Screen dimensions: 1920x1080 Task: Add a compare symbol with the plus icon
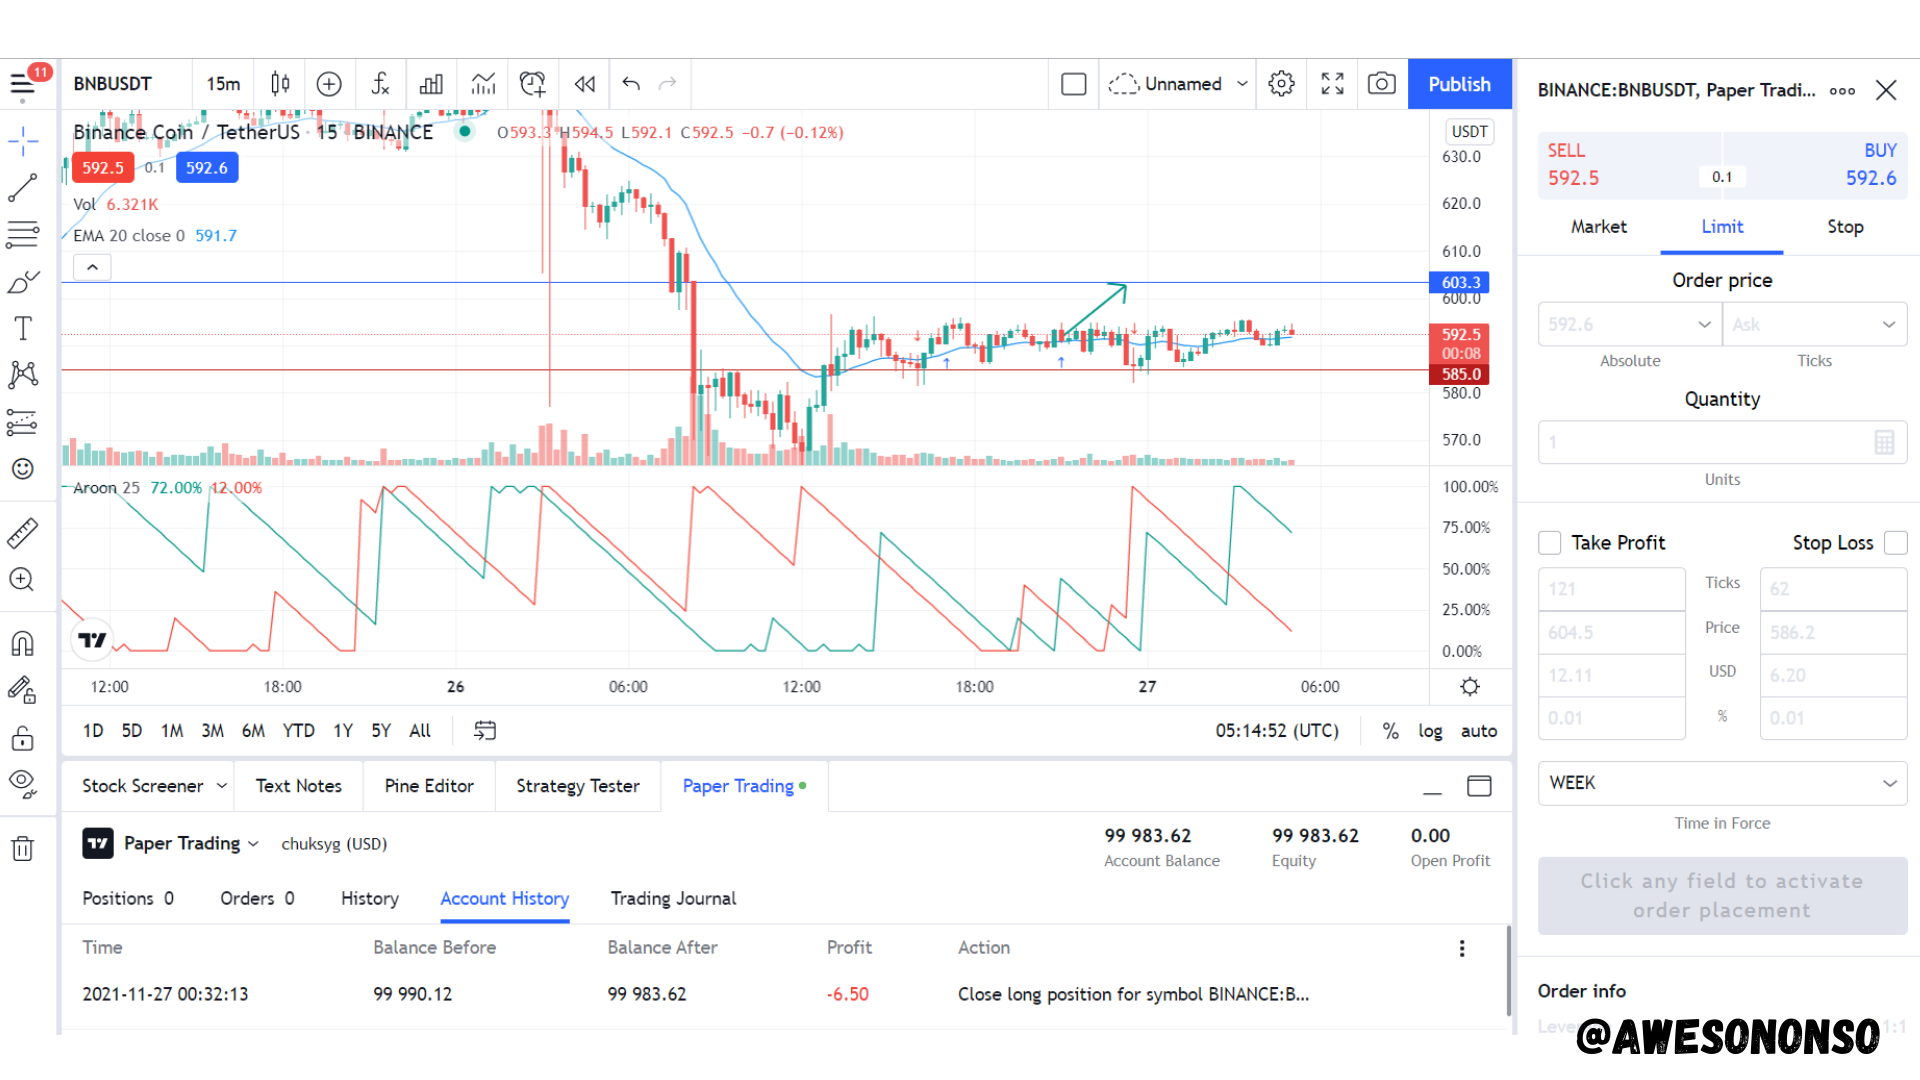click(x=329, y=84)
